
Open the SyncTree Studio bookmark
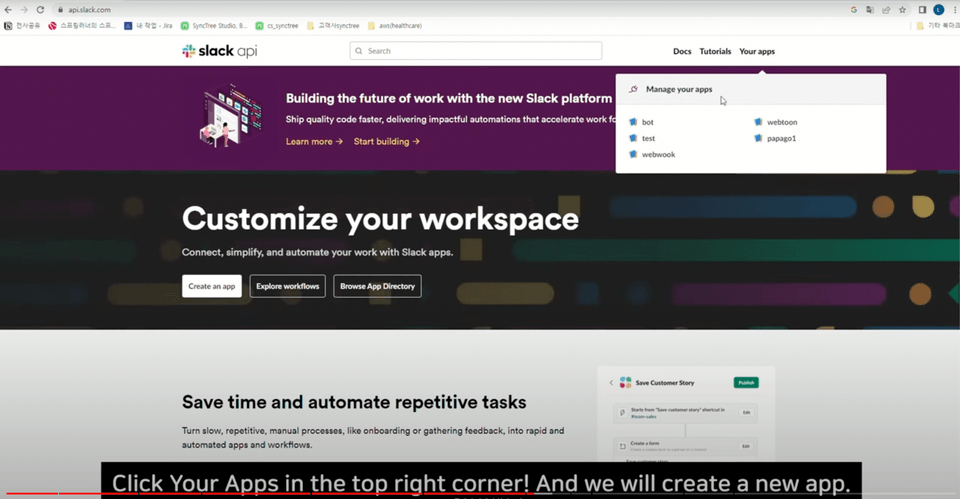click(x=214, y=26)
